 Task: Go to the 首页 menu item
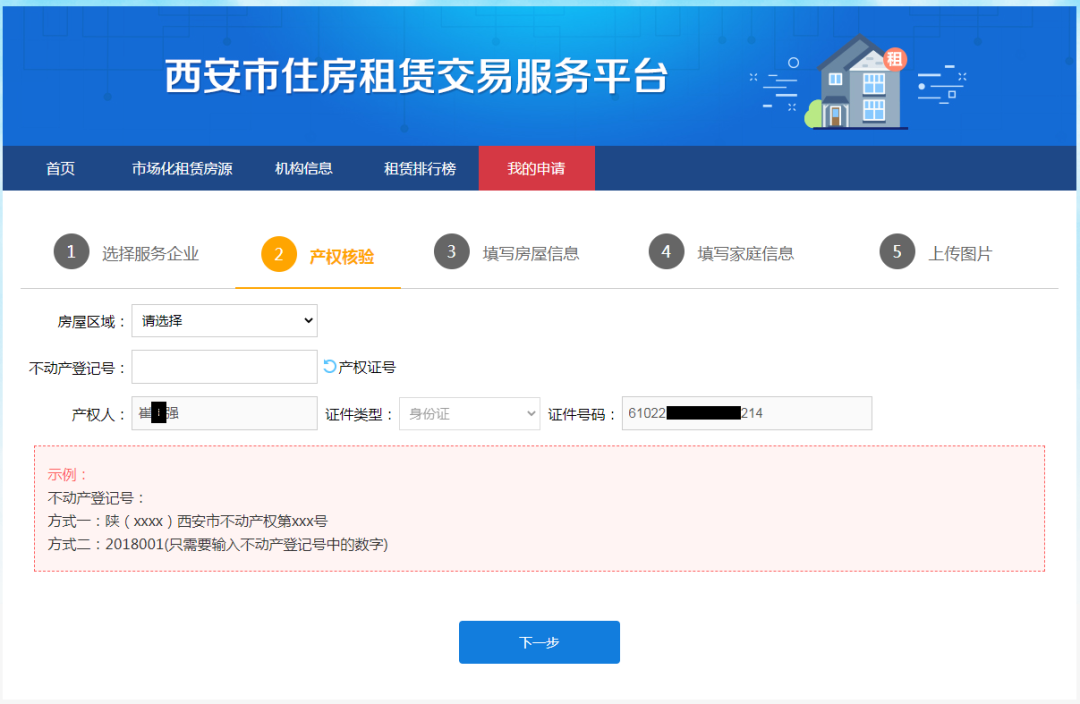(x=60, y=169)
